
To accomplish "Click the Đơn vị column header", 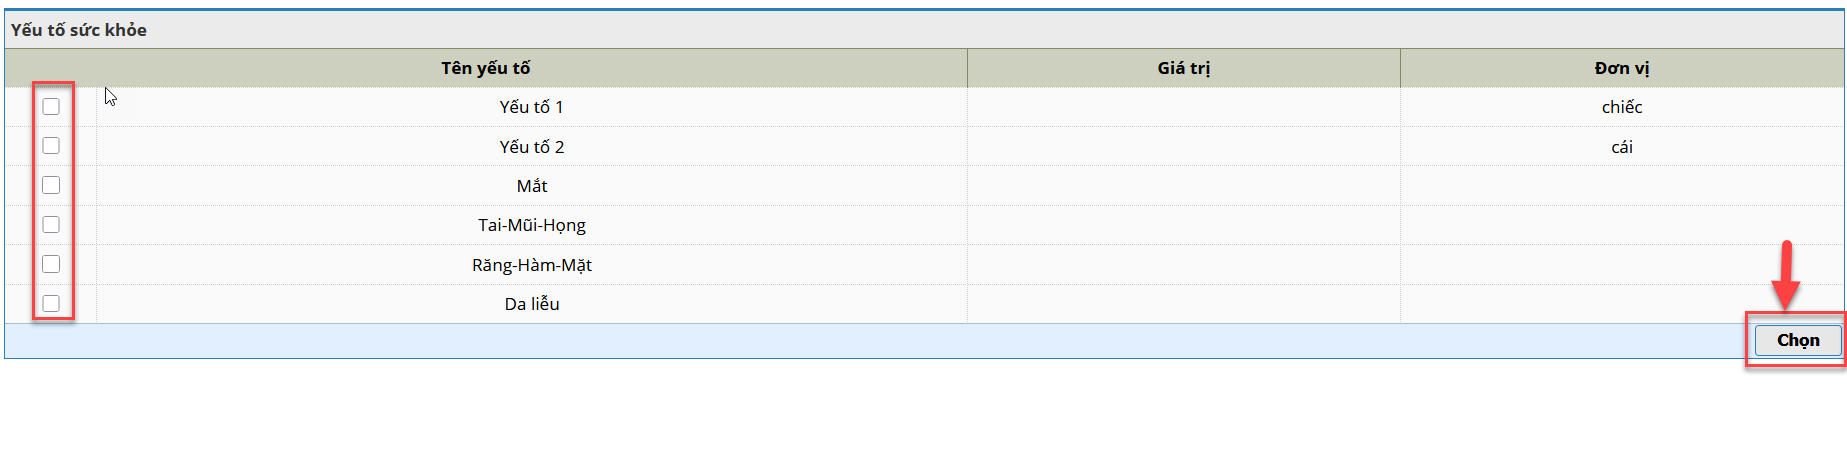I will [1621, 68].
